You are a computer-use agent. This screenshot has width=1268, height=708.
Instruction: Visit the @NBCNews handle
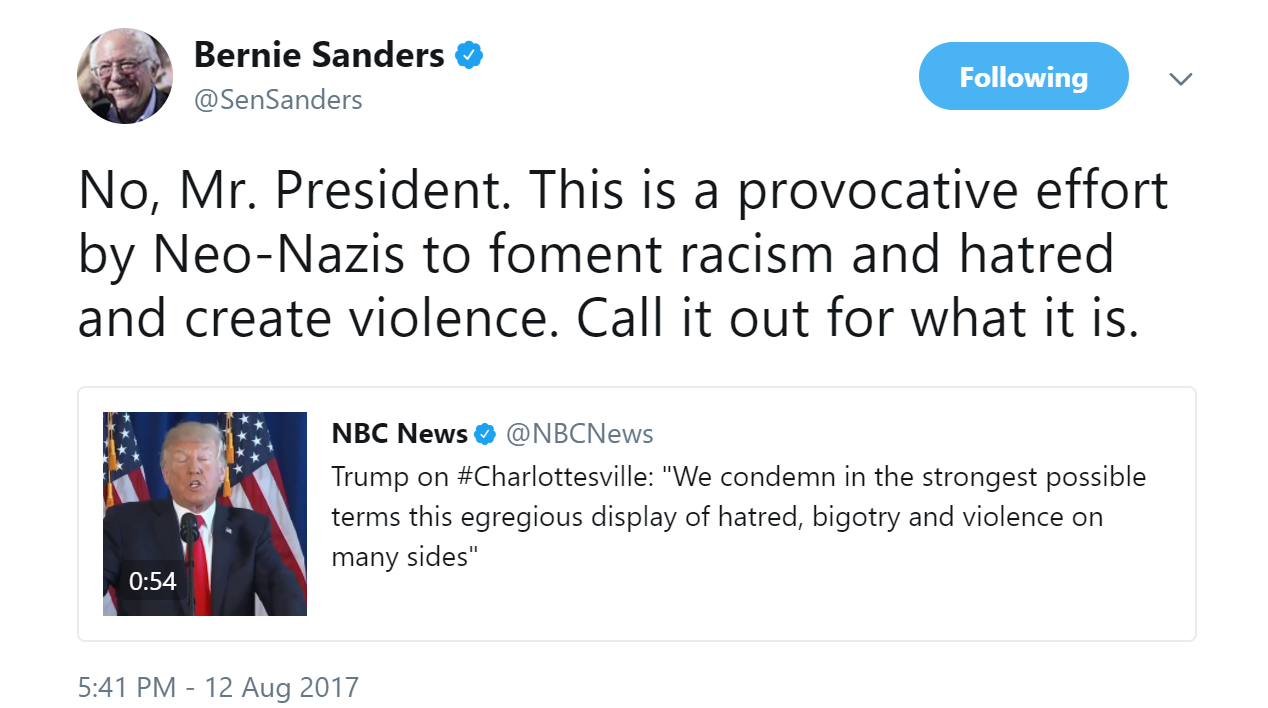pos(579,434)
